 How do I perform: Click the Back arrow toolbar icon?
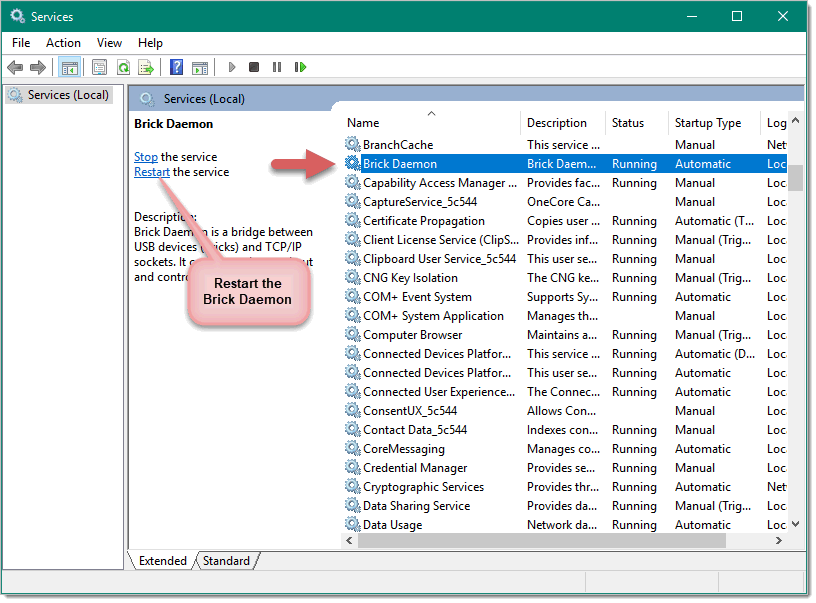tap(15, 67)
